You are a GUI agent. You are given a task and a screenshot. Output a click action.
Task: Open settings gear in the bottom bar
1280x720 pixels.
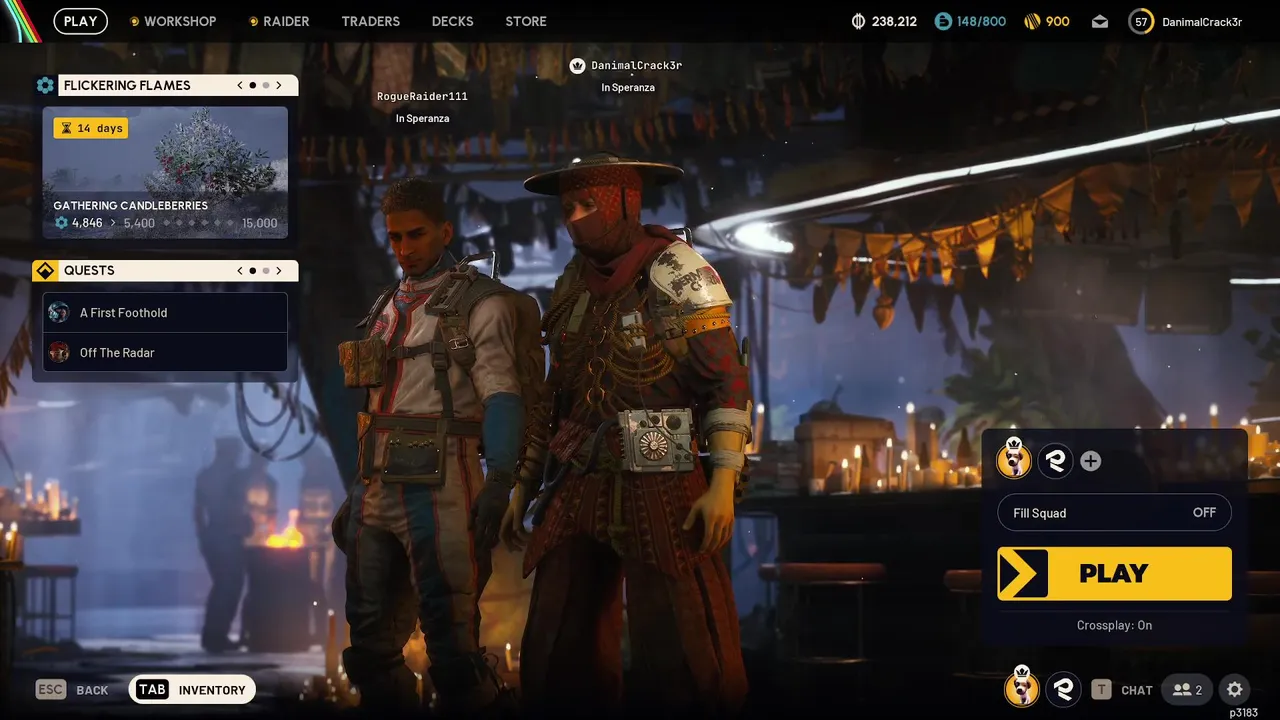pyautogui.click(x=1235, y=689)
